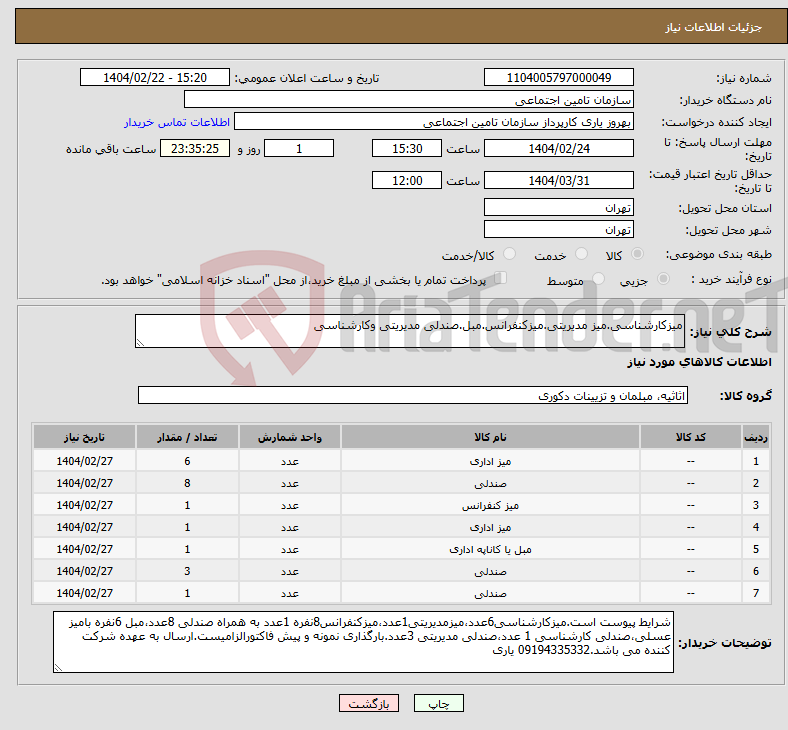The image size is (788, 730).
Task: Click the price validity time 12:00
Action: pos(407,180)
